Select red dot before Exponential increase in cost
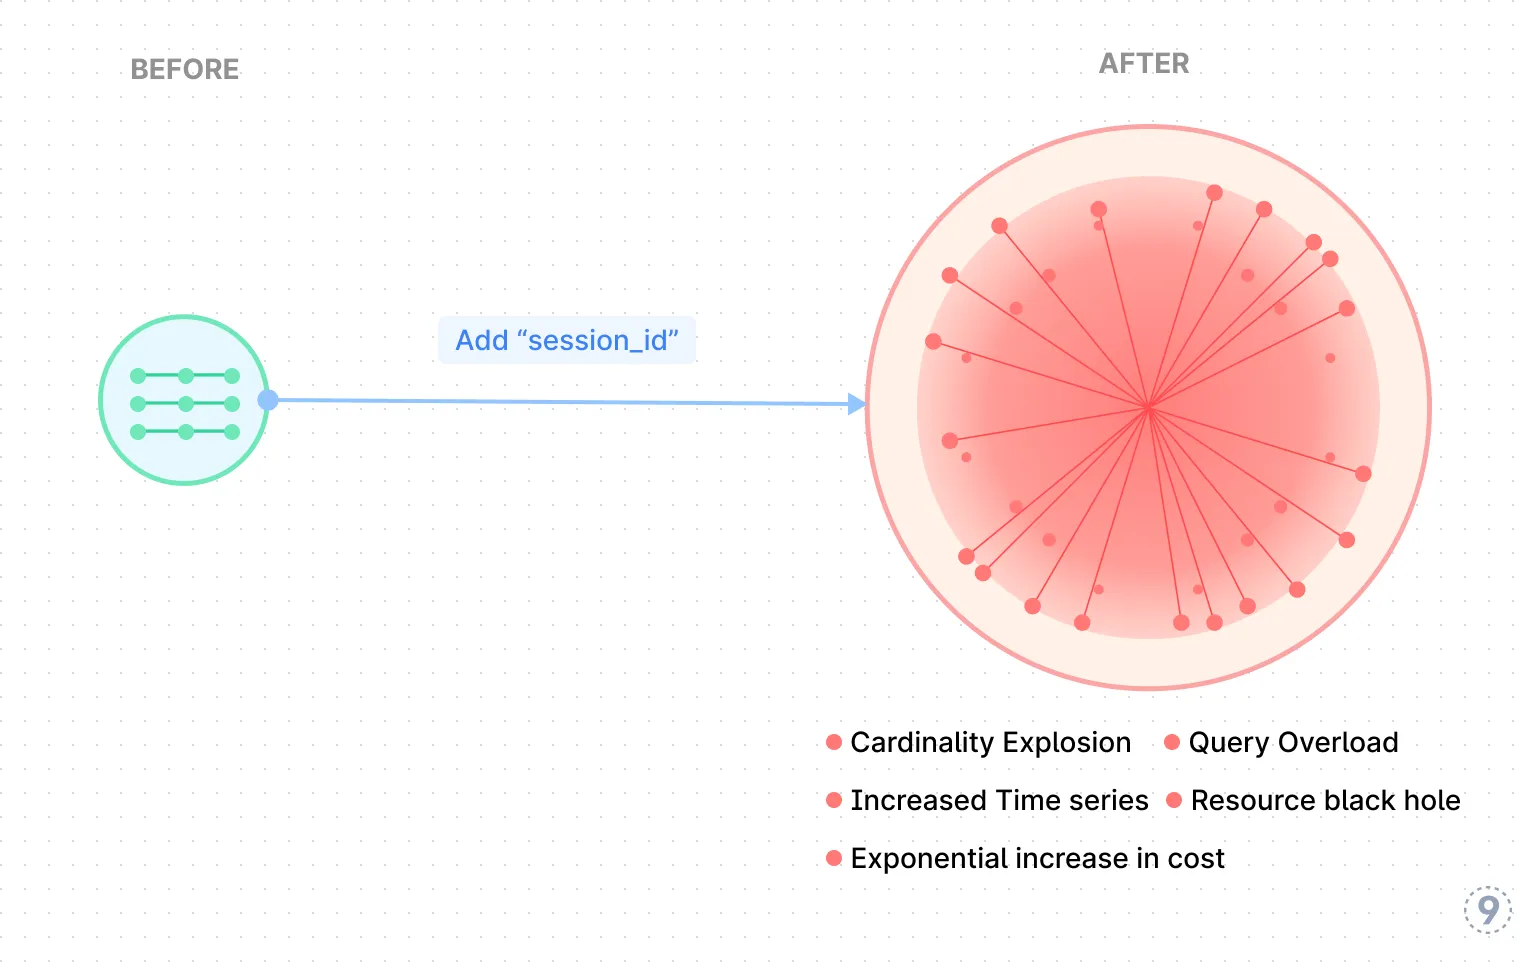This screenshot has height=962, width=1536. [834, 858]
